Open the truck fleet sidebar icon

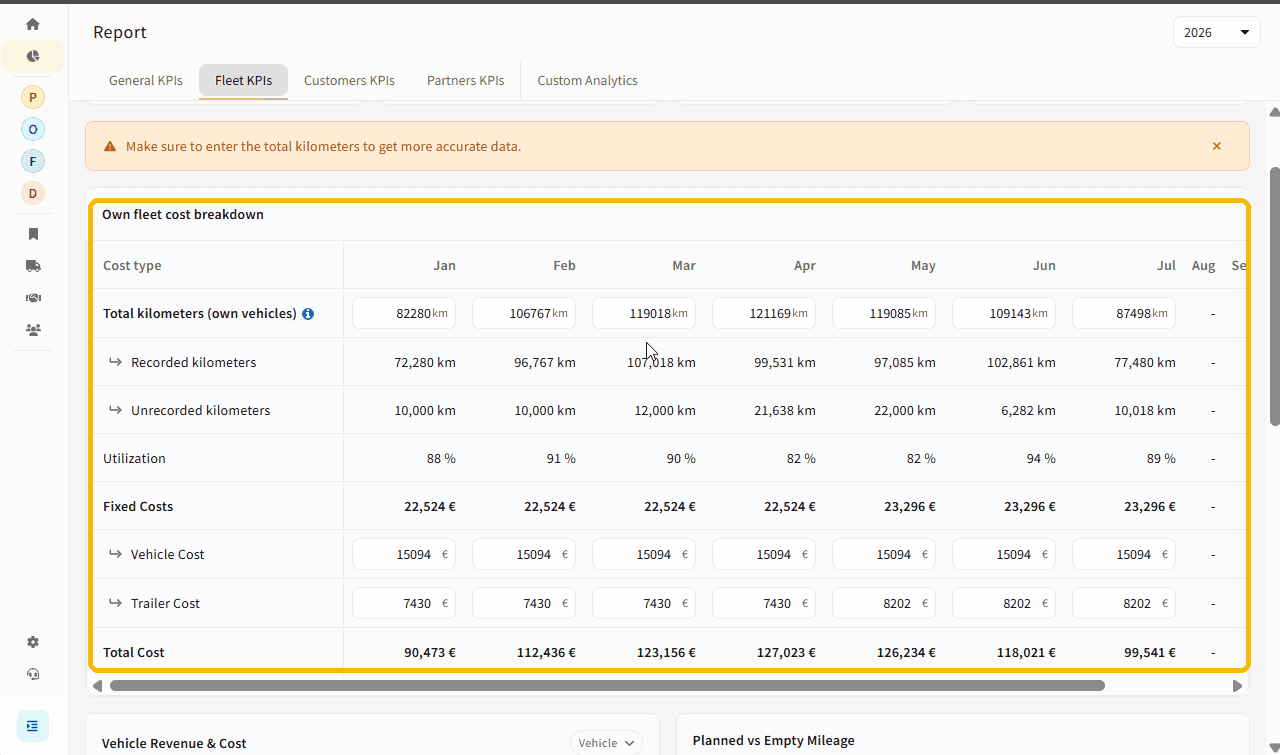click(x=33, y=266)
